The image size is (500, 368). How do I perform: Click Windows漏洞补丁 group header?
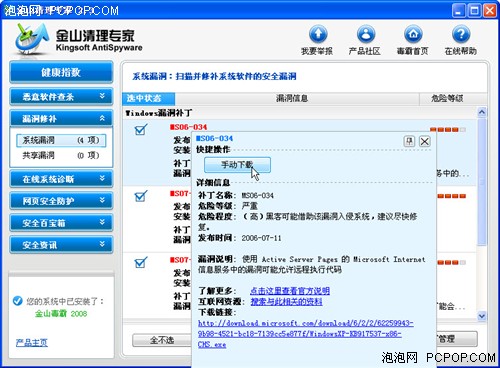pos(159,113)
